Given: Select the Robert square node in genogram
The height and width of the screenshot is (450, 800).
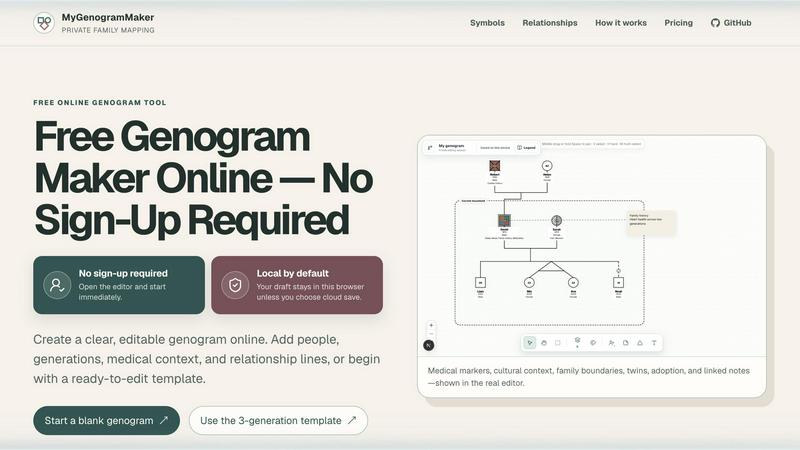Looking at the screenshot, I should pyautogui.click(x=494, y=165).
